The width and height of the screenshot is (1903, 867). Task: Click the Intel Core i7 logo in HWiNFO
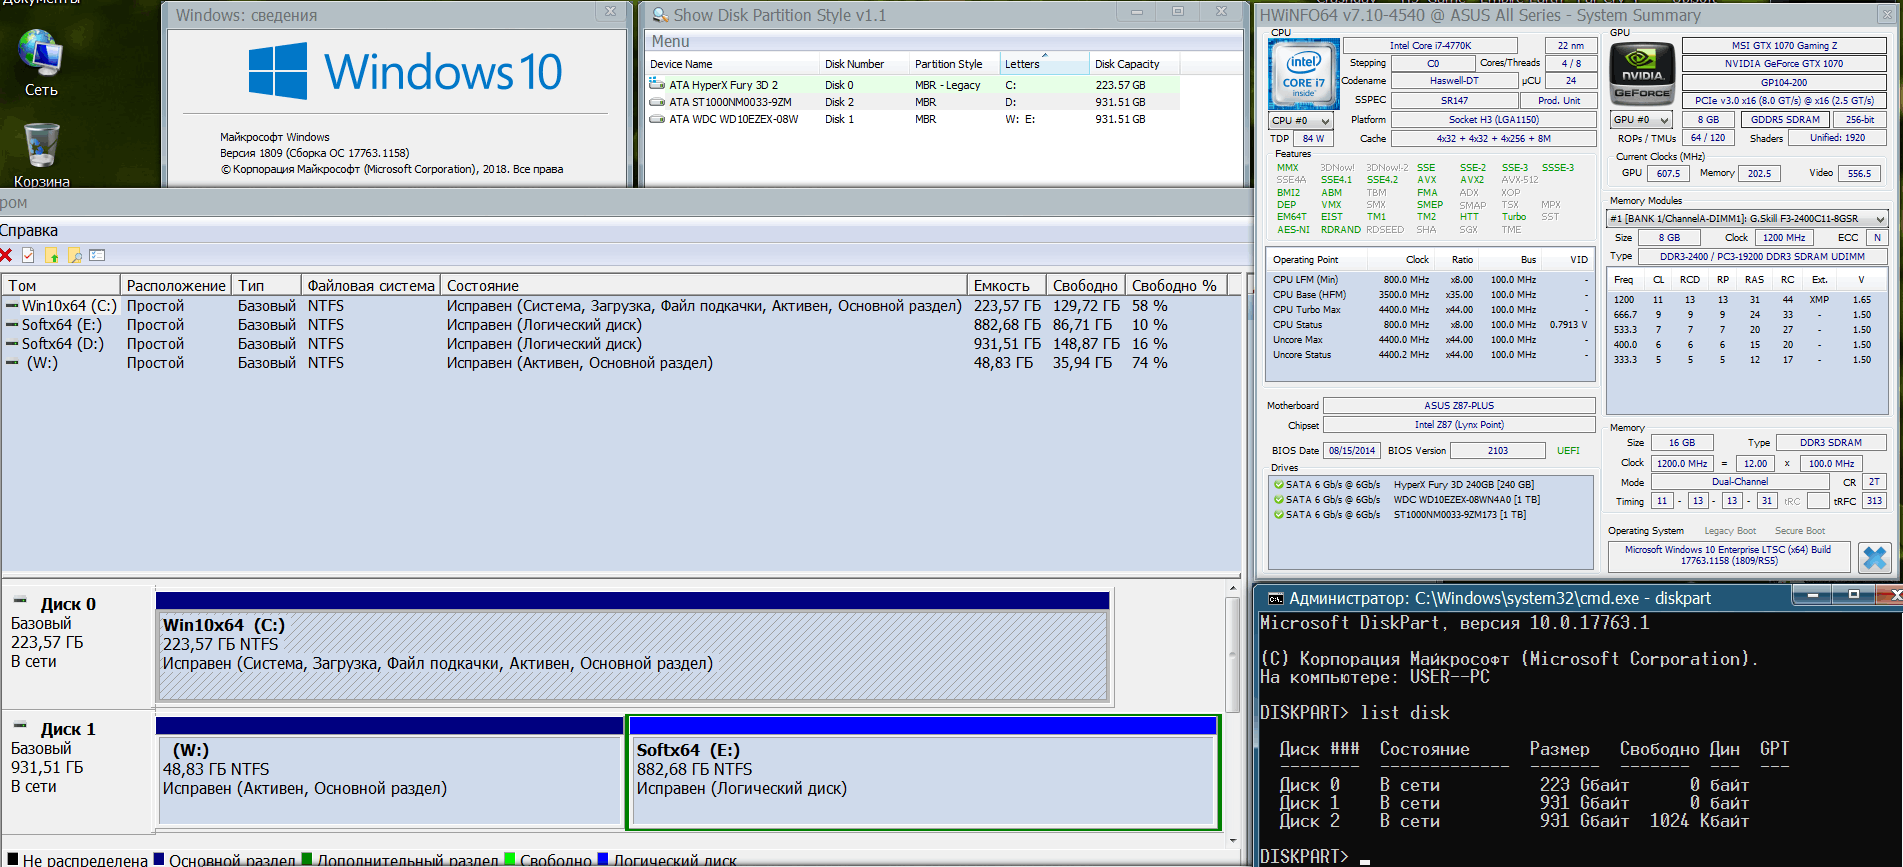coord(1304,74)
